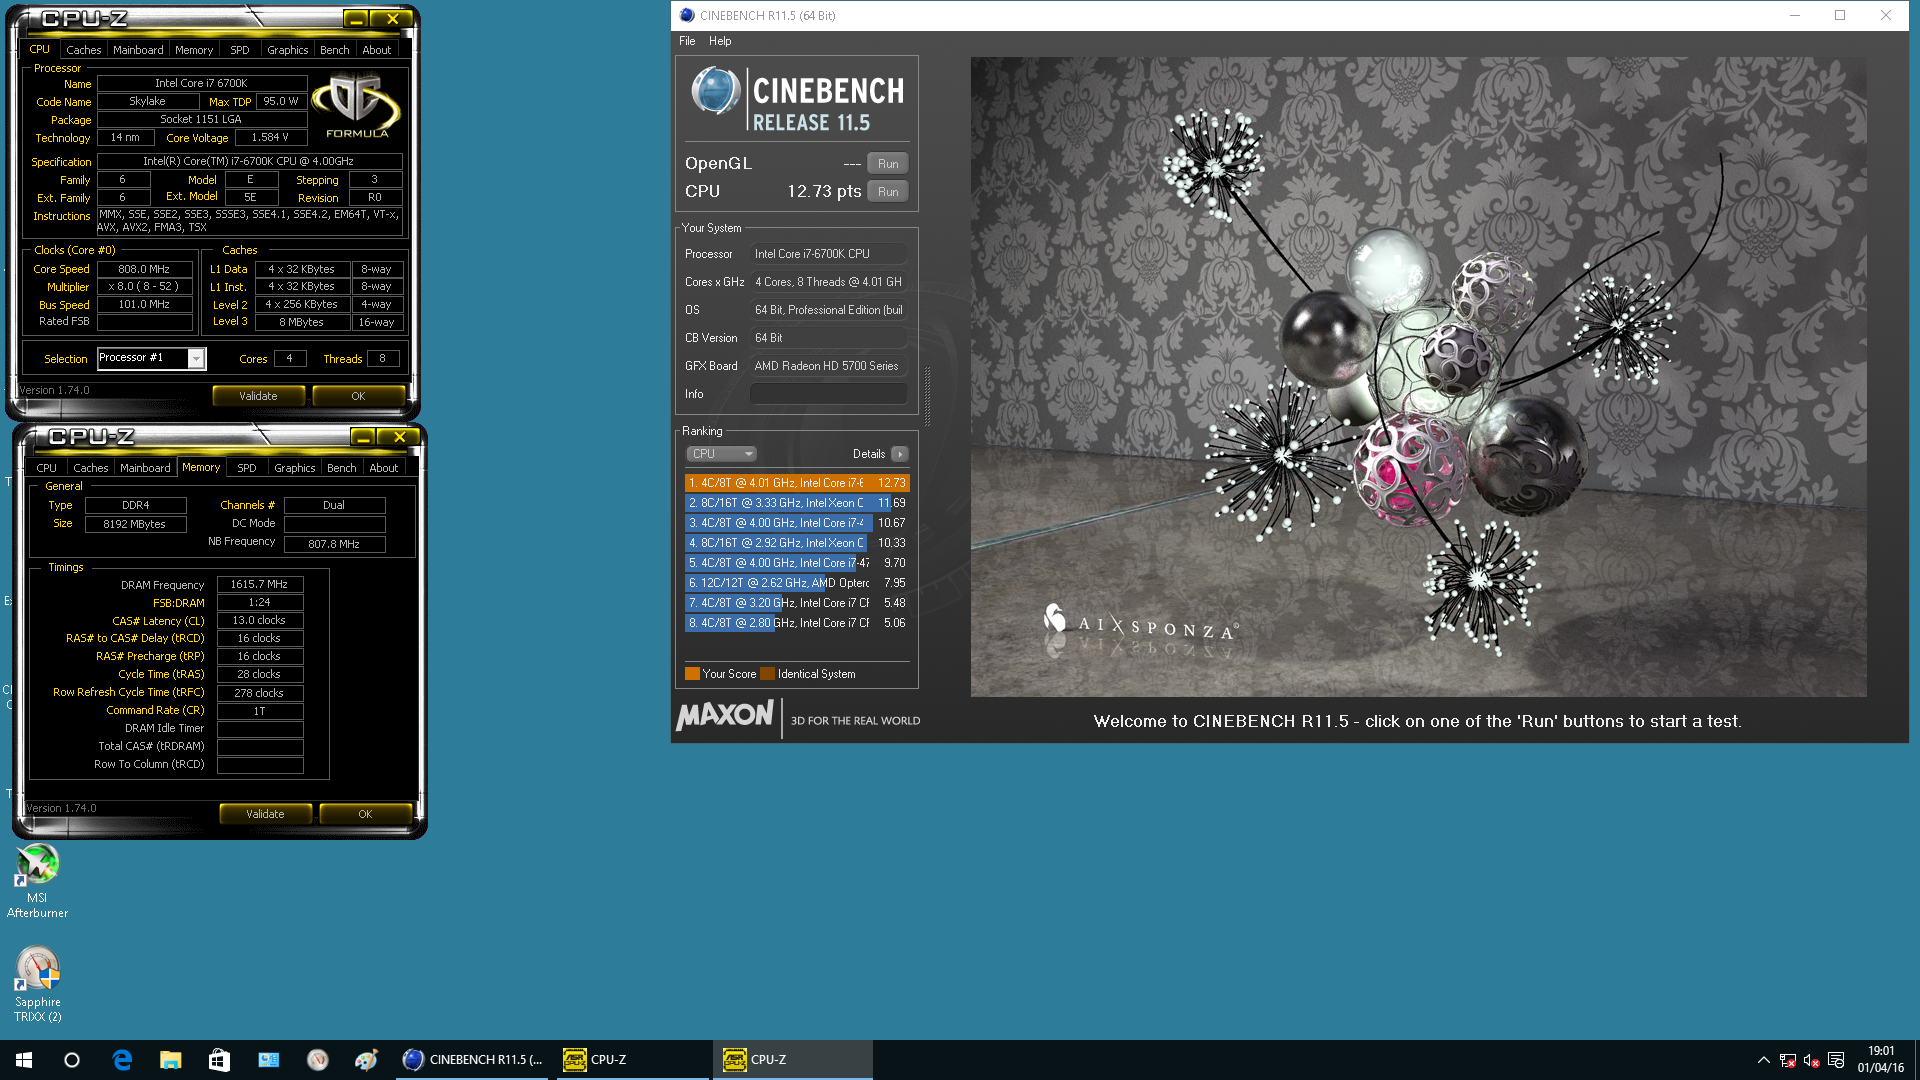Select ranking row 3 scoring 10.67
The height and width of the screenshot is (1080, 1920).
coord(797,523)
